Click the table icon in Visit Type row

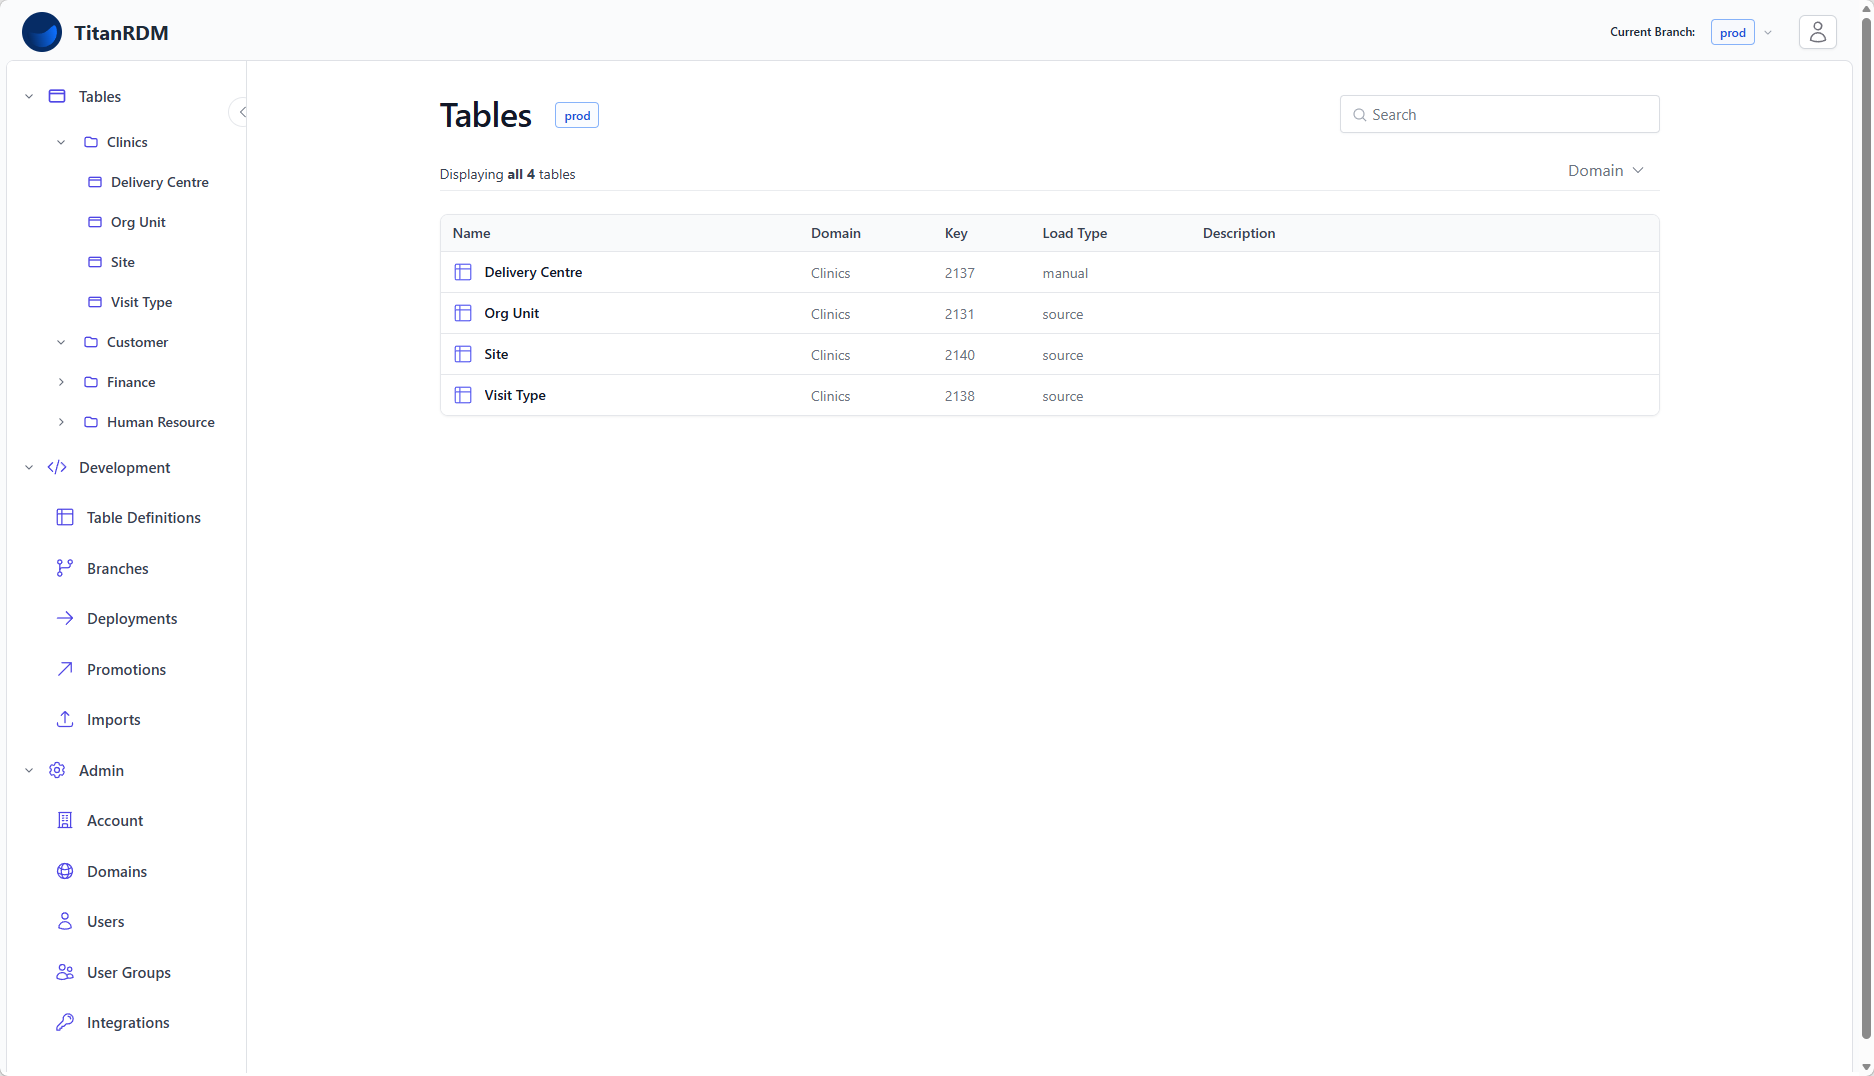(x=463, y=395)
